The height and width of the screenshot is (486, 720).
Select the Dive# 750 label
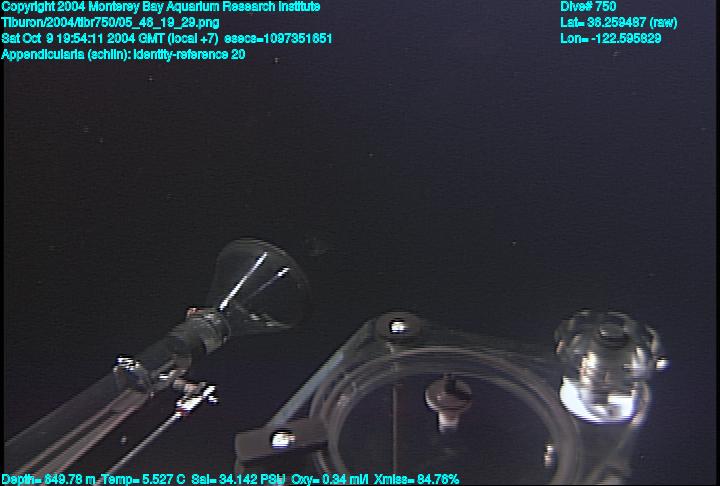tap(588, 7)
